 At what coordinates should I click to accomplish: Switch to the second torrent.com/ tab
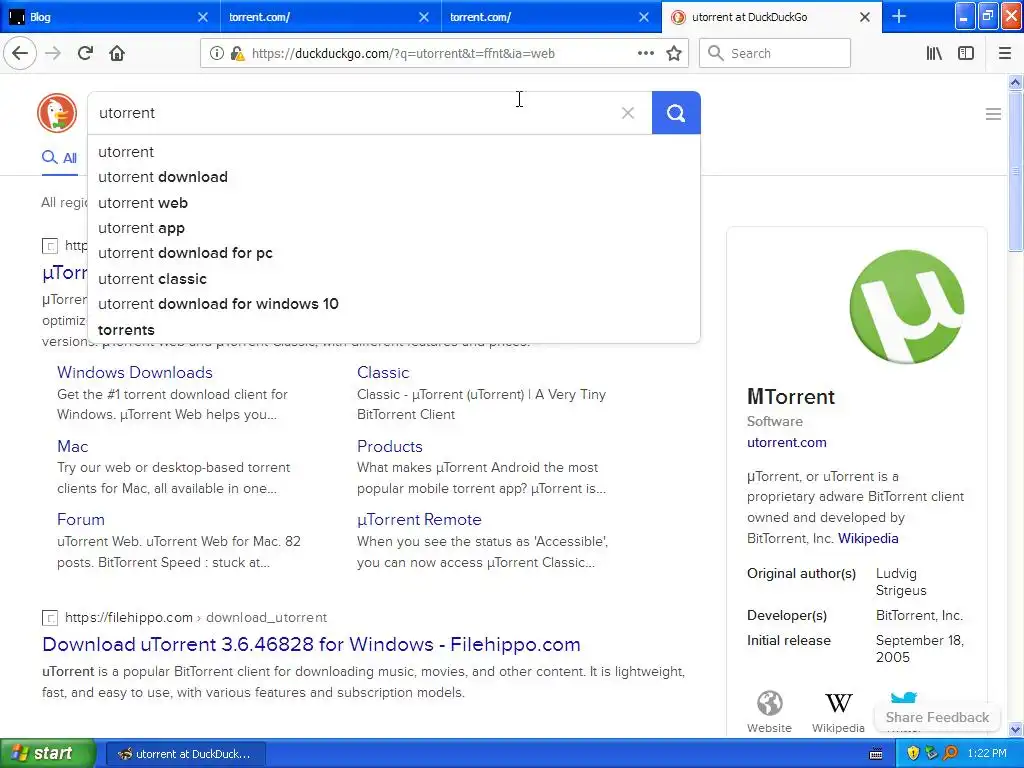(x=551, y=17)
